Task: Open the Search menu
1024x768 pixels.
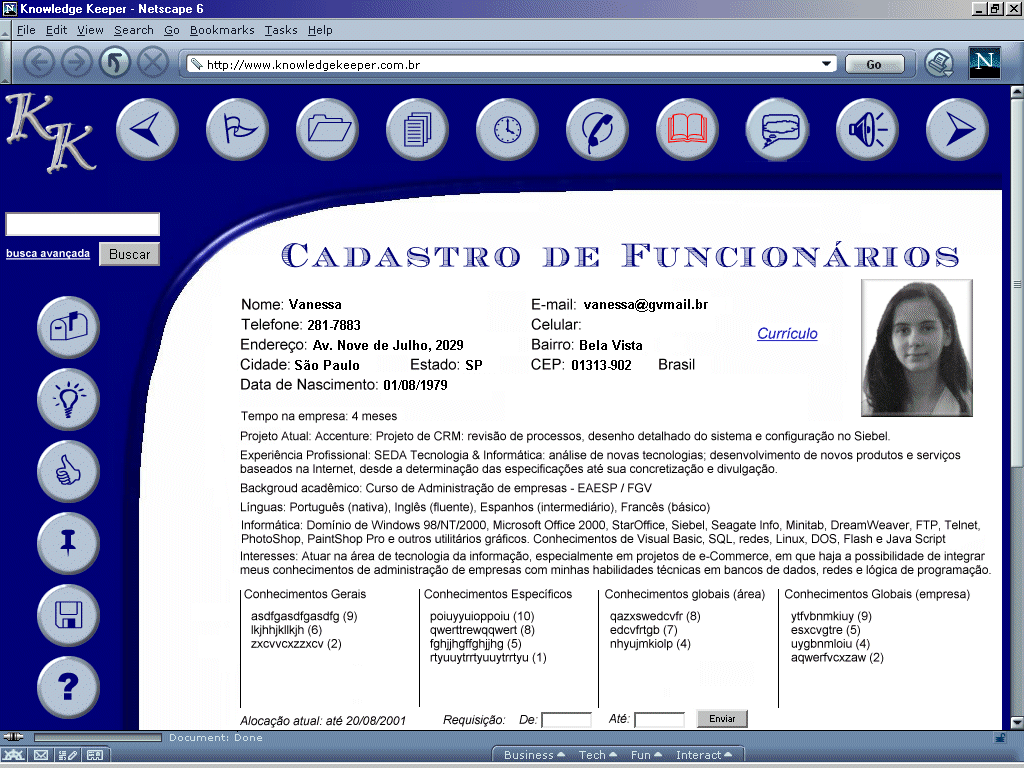Action: pyautogui.click(x=134, y=30)
